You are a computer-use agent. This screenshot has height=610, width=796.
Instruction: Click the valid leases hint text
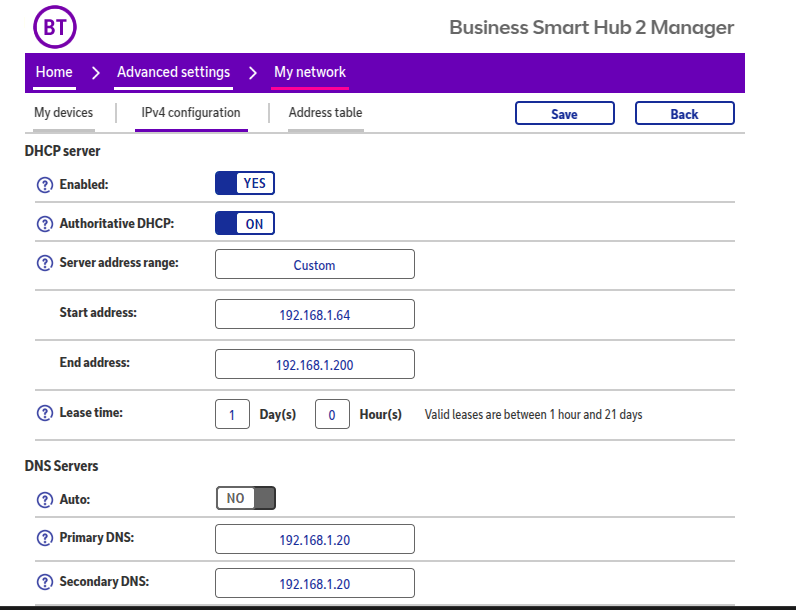[x=534, y=415]
